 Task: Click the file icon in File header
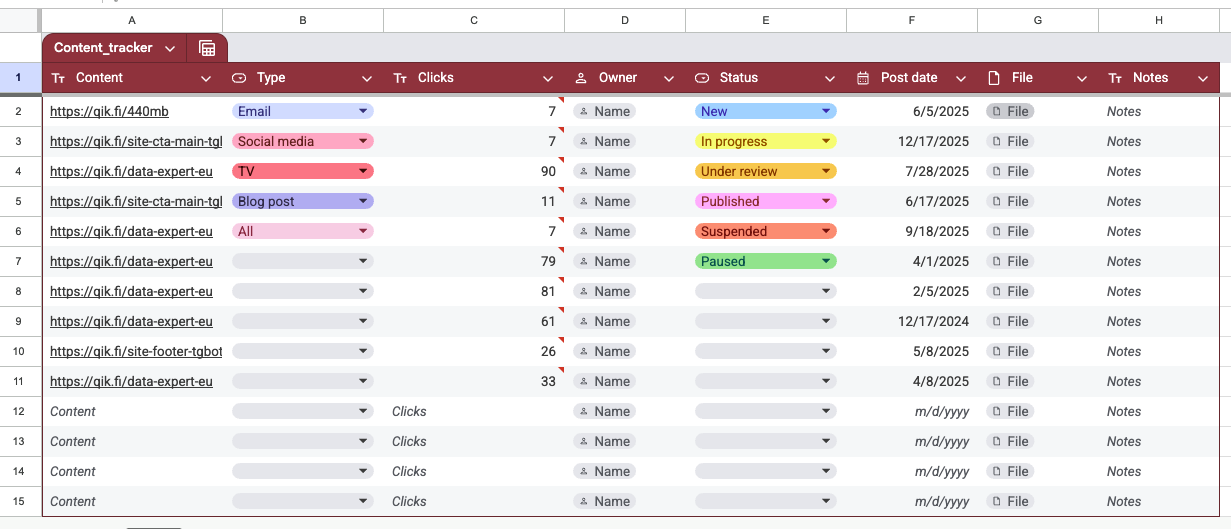994,78
